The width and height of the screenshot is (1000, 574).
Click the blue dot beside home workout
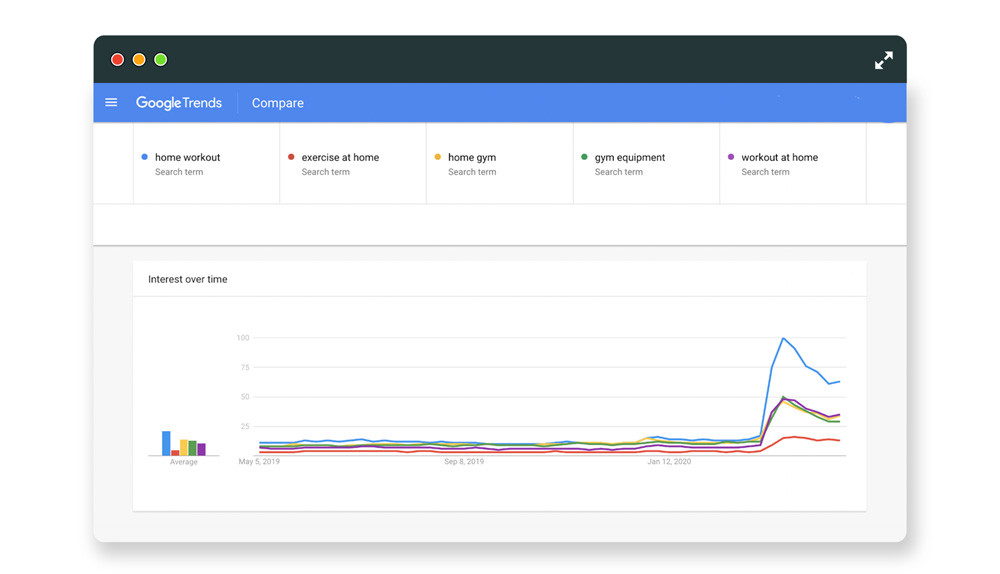(x=145, y=157)
